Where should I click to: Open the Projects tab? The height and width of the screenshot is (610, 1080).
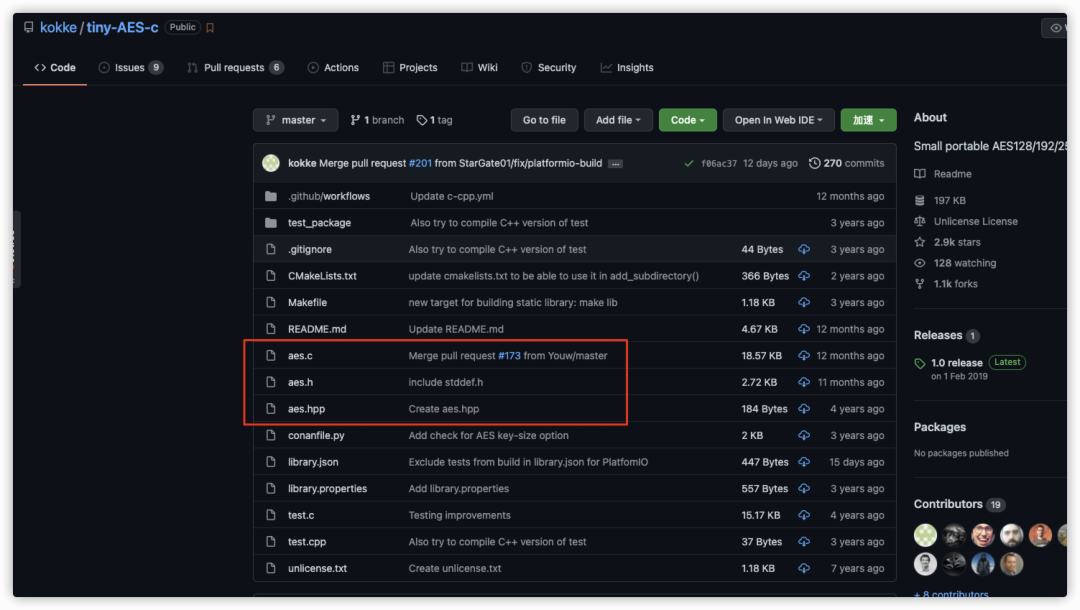[411, 67]
